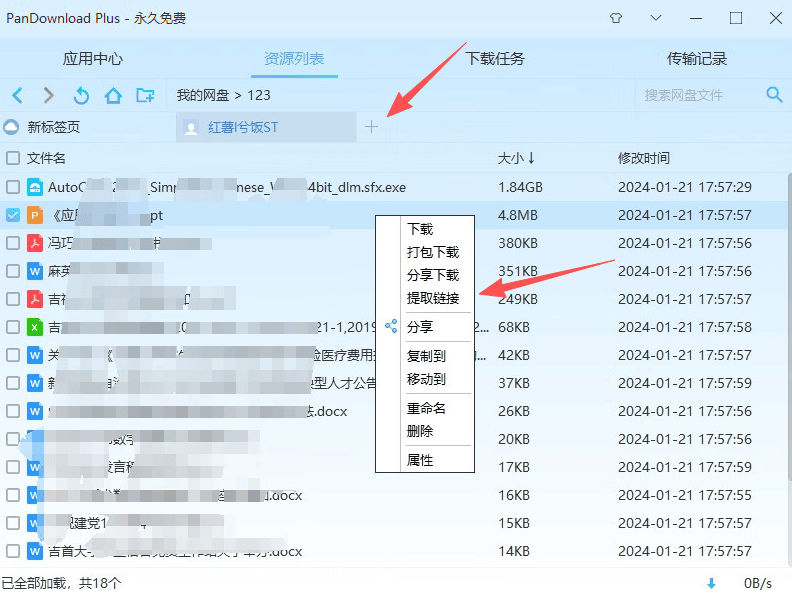792x596 pixels.
Task: Refresh the file list
Action: click(81, 95)
